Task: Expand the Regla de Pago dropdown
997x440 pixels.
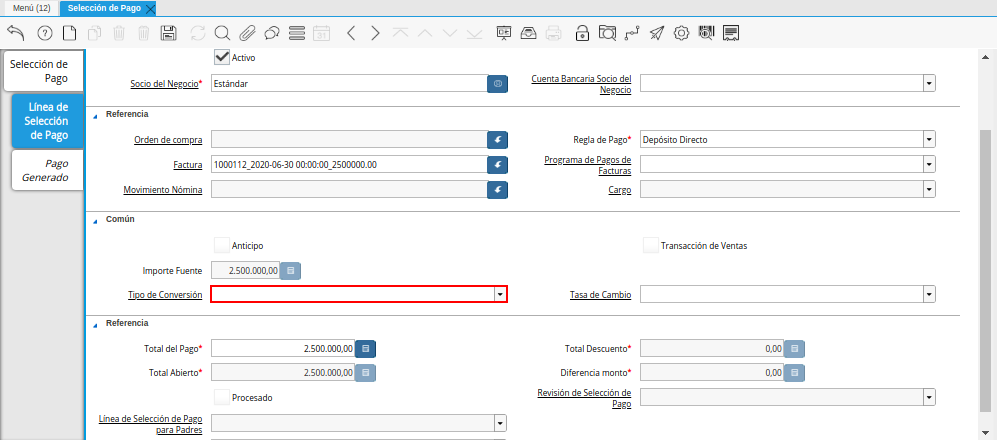Action: [929, 140]
